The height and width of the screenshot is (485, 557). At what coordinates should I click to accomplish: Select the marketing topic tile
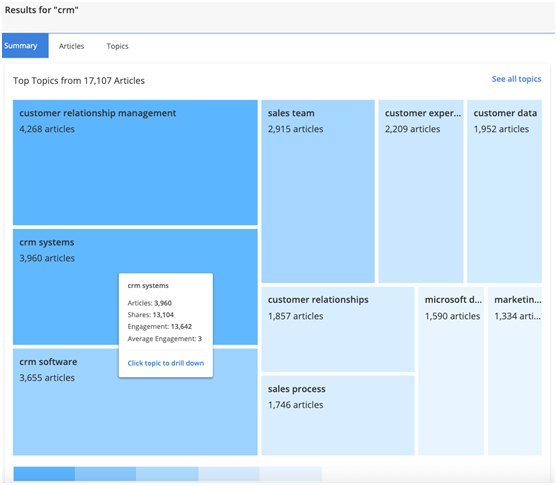pyautogui.click(x=515, y=371)
